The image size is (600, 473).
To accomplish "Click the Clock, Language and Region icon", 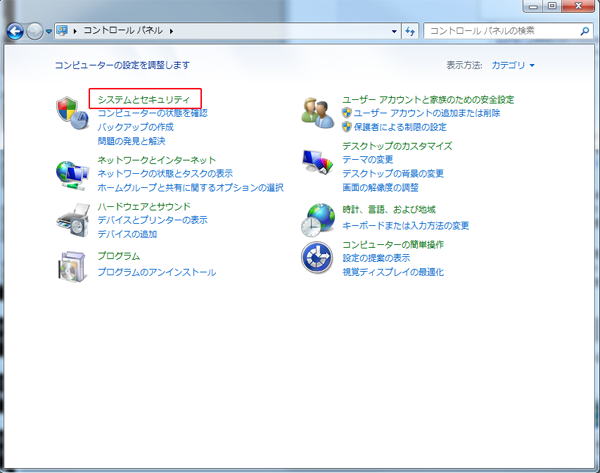I will pos(319,218).
